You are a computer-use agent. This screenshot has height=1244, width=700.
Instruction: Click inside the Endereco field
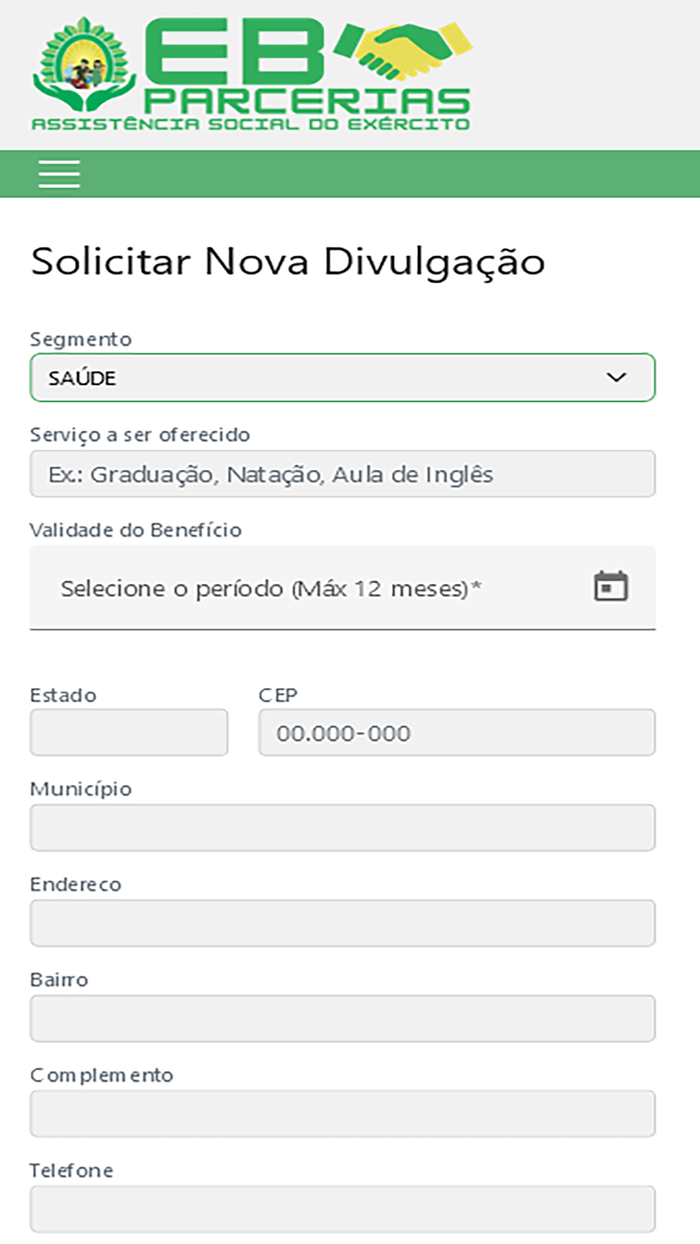pos(343,922)
